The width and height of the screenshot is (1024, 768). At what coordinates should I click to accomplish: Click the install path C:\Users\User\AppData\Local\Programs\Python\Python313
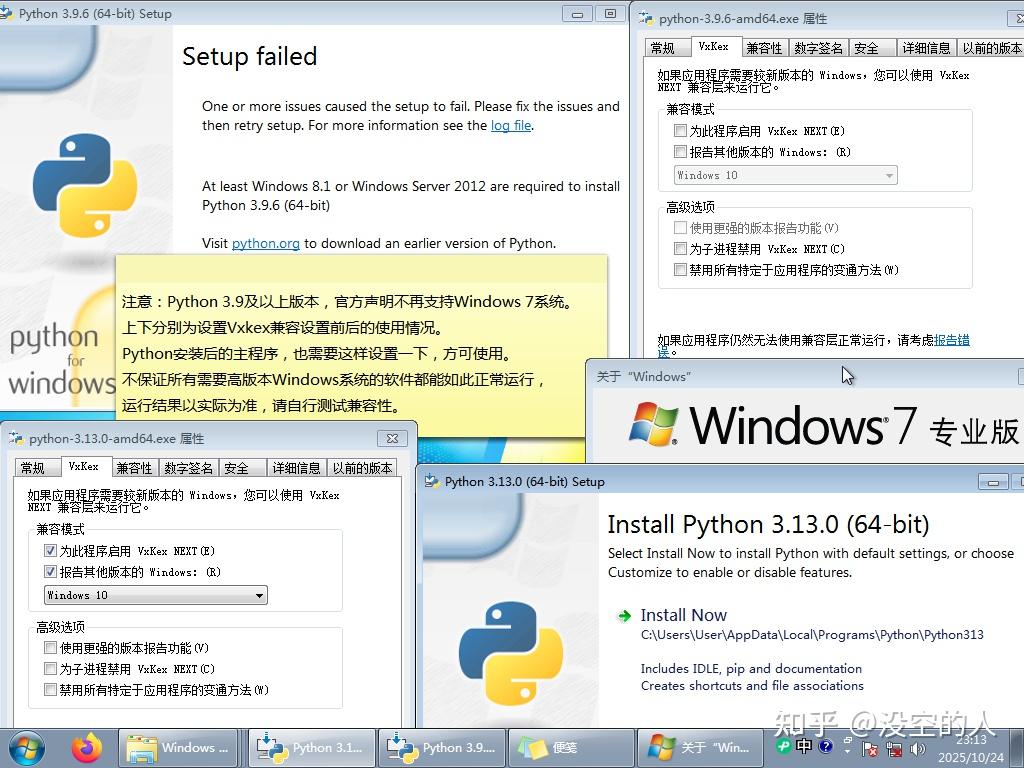tap(812, 635)
